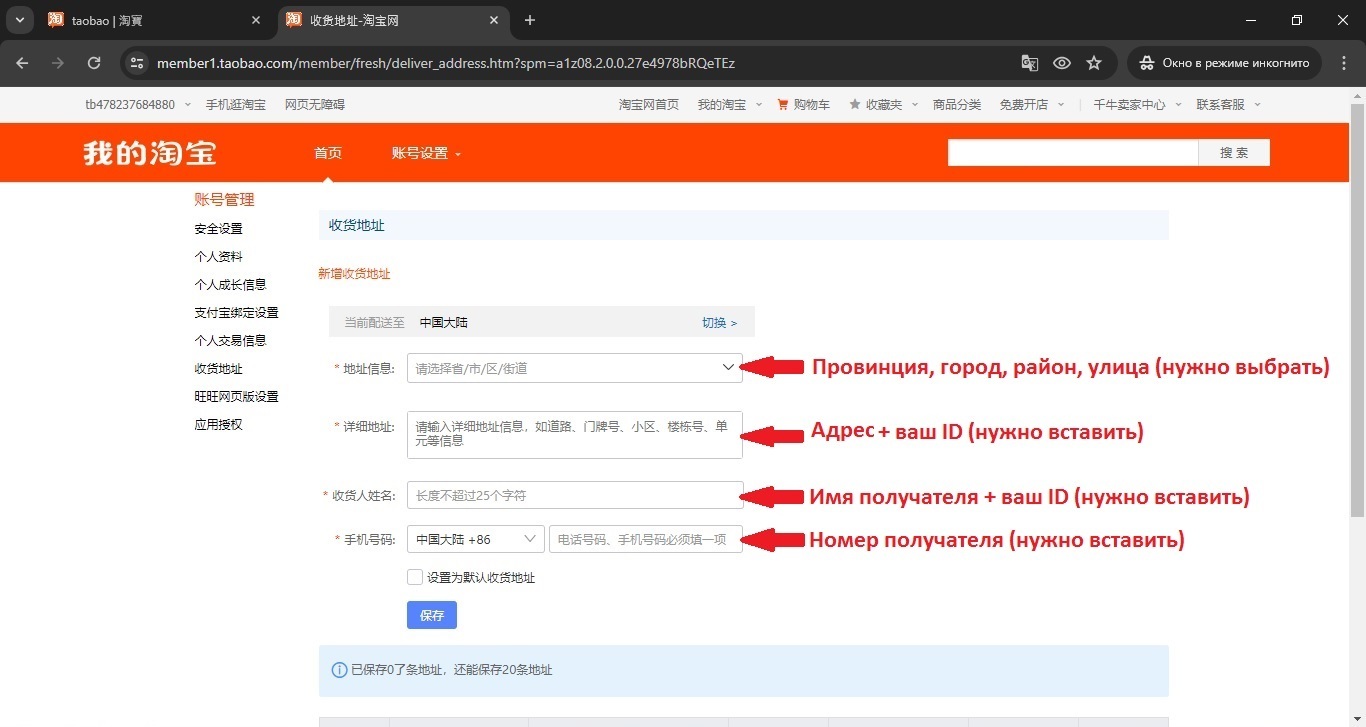Close the 收货地址-淘宝网 tab
The height and width of the screenshot is (727, 1366).
495,20
